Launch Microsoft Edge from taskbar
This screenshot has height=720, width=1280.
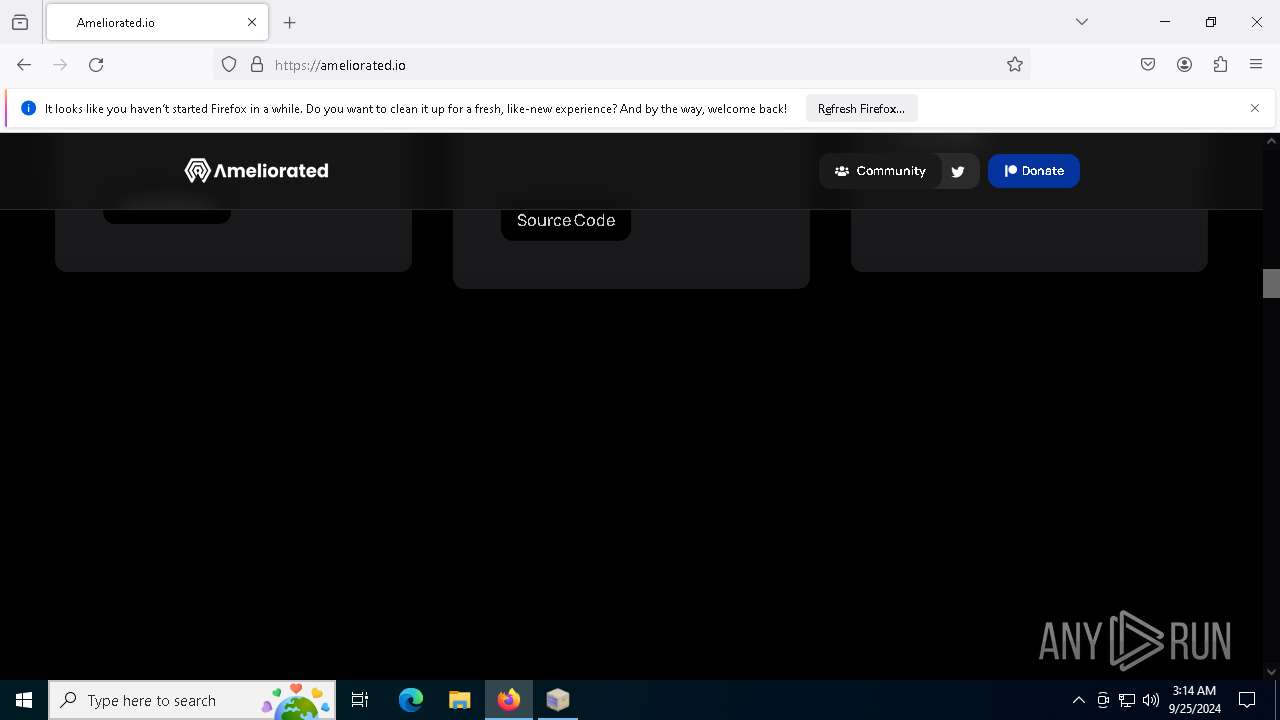click(x=411, y=700)
